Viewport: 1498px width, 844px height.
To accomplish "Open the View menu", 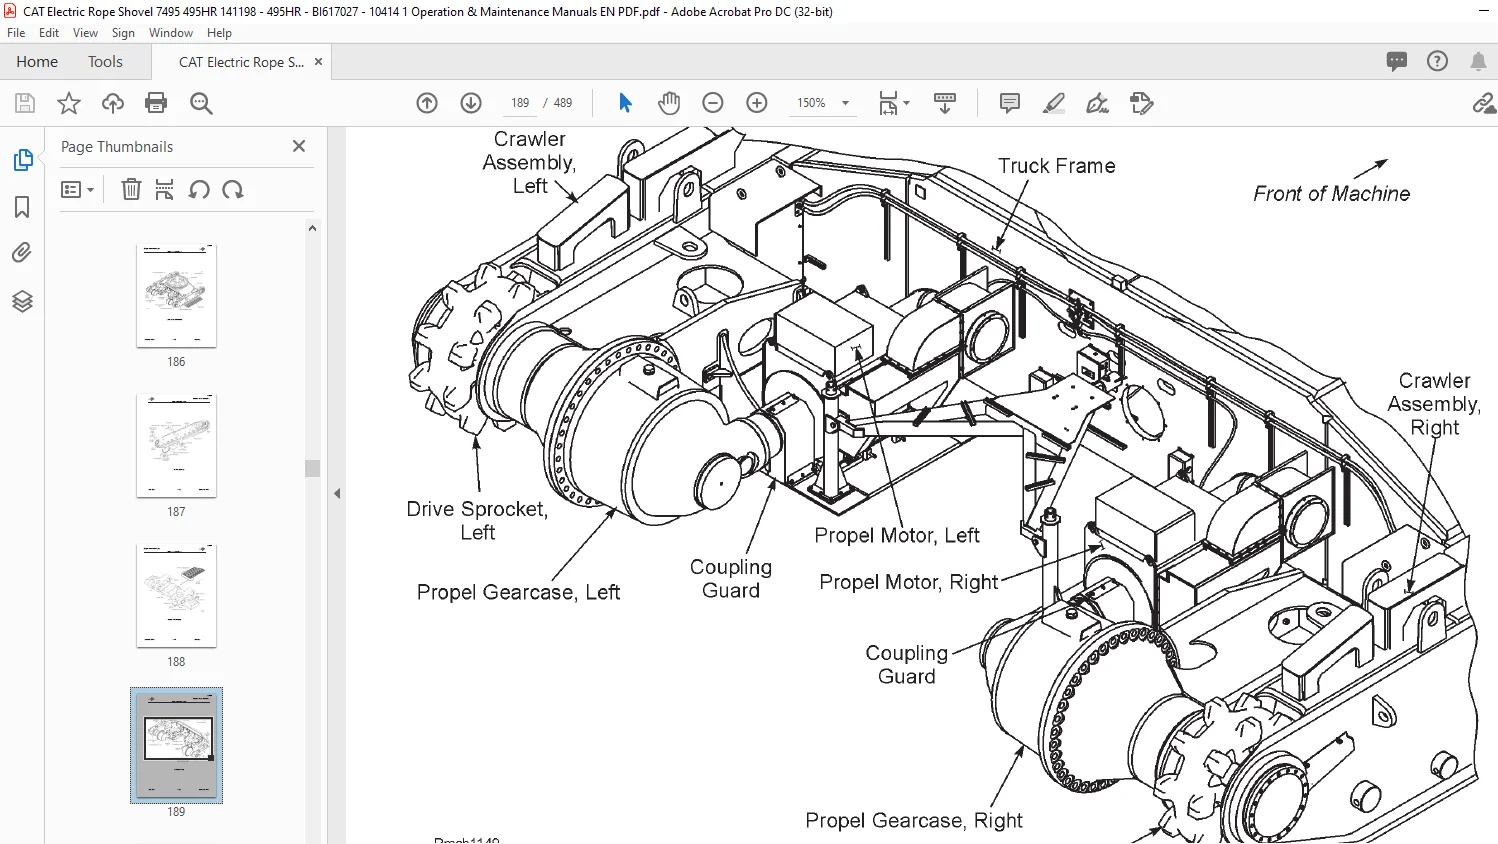I will click(85, 33).
